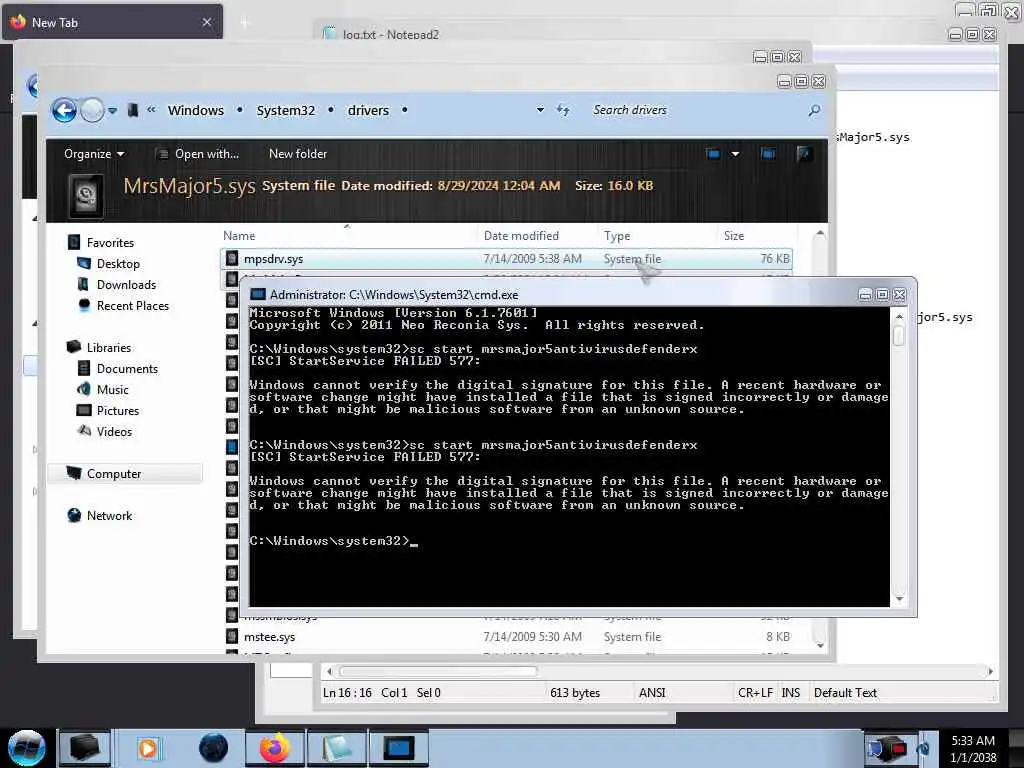Open Libraries in navigation pane

point(108,347)
